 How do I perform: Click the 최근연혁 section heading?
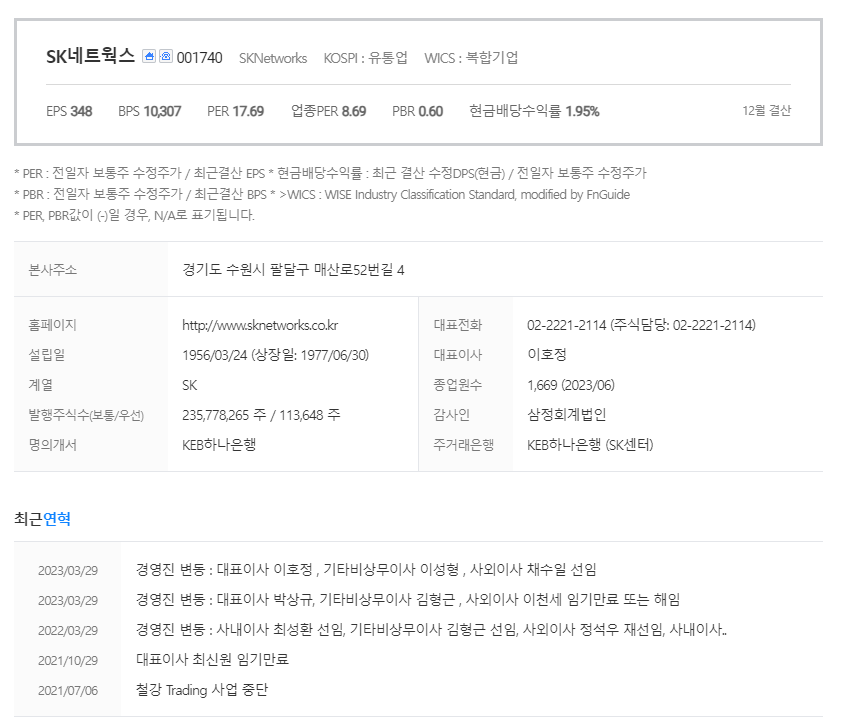point(42,519)
